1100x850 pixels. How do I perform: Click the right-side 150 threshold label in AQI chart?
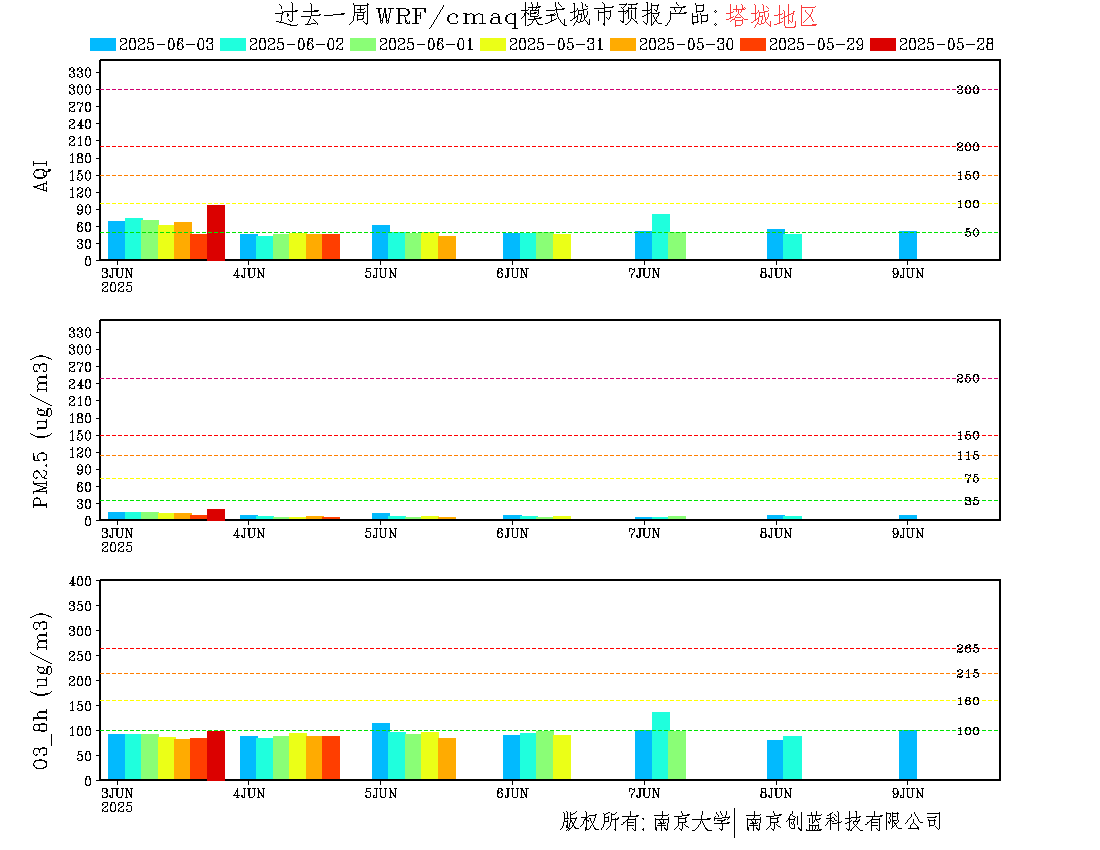click(x=968, y=175)
